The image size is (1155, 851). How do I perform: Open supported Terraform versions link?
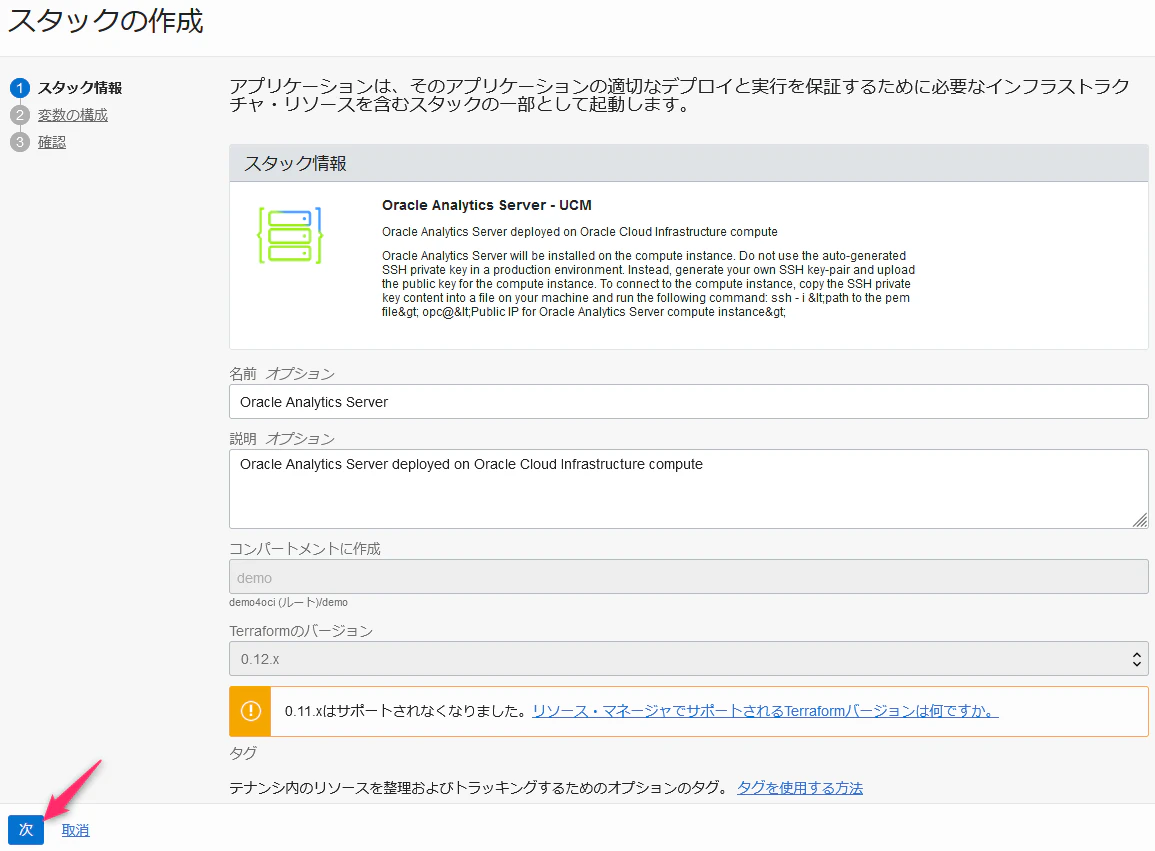[x=765, y=711]
